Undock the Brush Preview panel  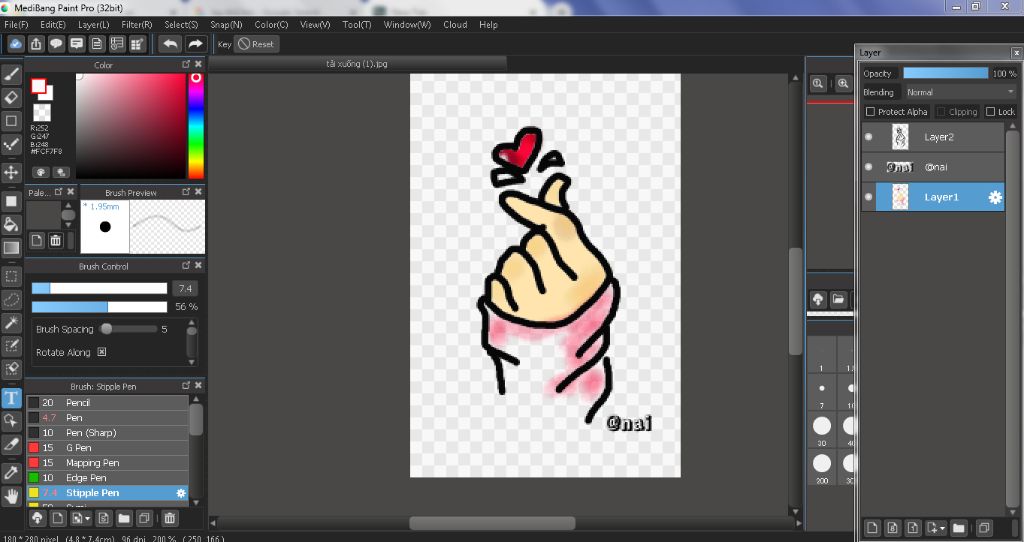tap(186, 192)
